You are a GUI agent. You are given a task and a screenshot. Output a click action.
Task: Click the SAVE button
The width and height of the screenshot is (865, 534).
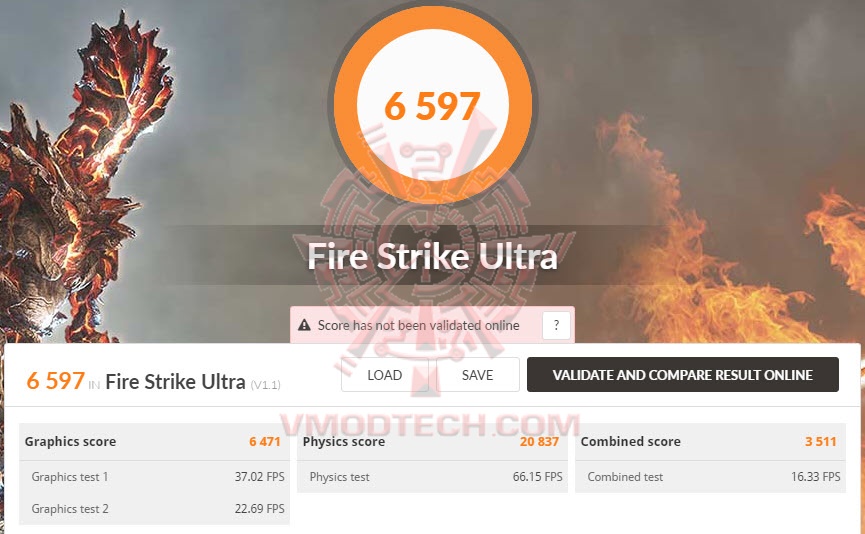[x=477, y=375]
